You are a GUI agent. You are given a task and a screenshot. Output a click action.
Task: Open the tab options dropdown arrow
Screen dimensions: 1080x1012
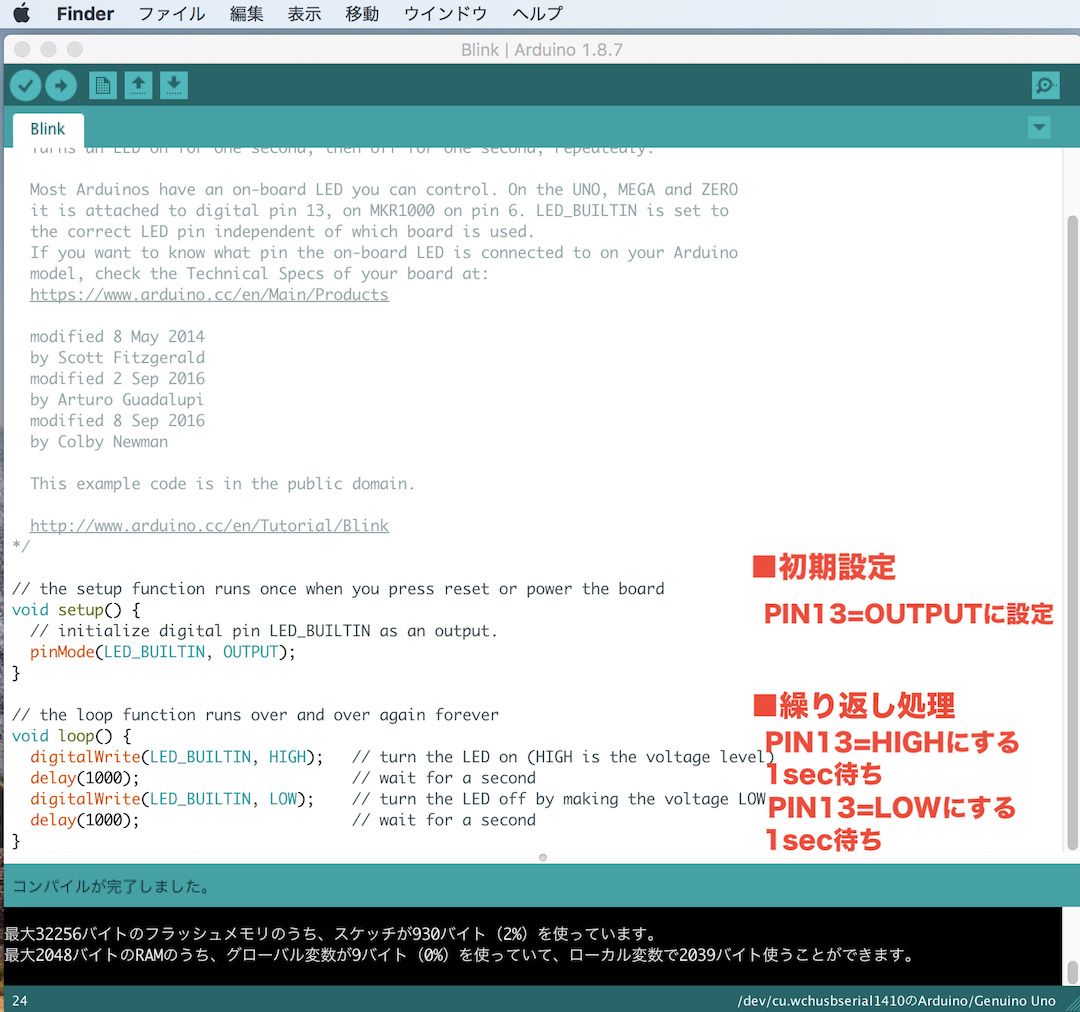pyautogui.click(x=1039, y=128)
